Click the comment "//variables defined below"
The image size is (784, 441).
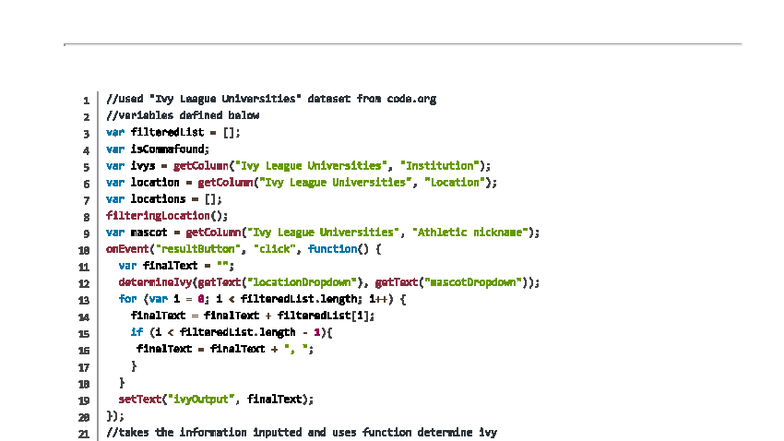click(182, 116)
